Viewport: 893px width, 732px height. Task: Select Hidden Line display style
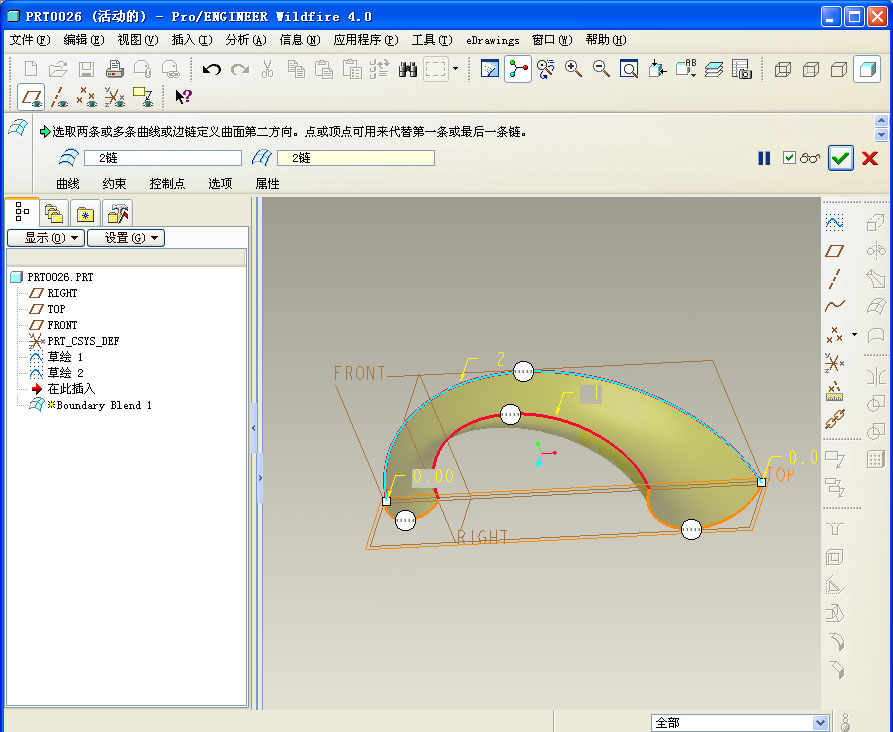pos(811,69)
